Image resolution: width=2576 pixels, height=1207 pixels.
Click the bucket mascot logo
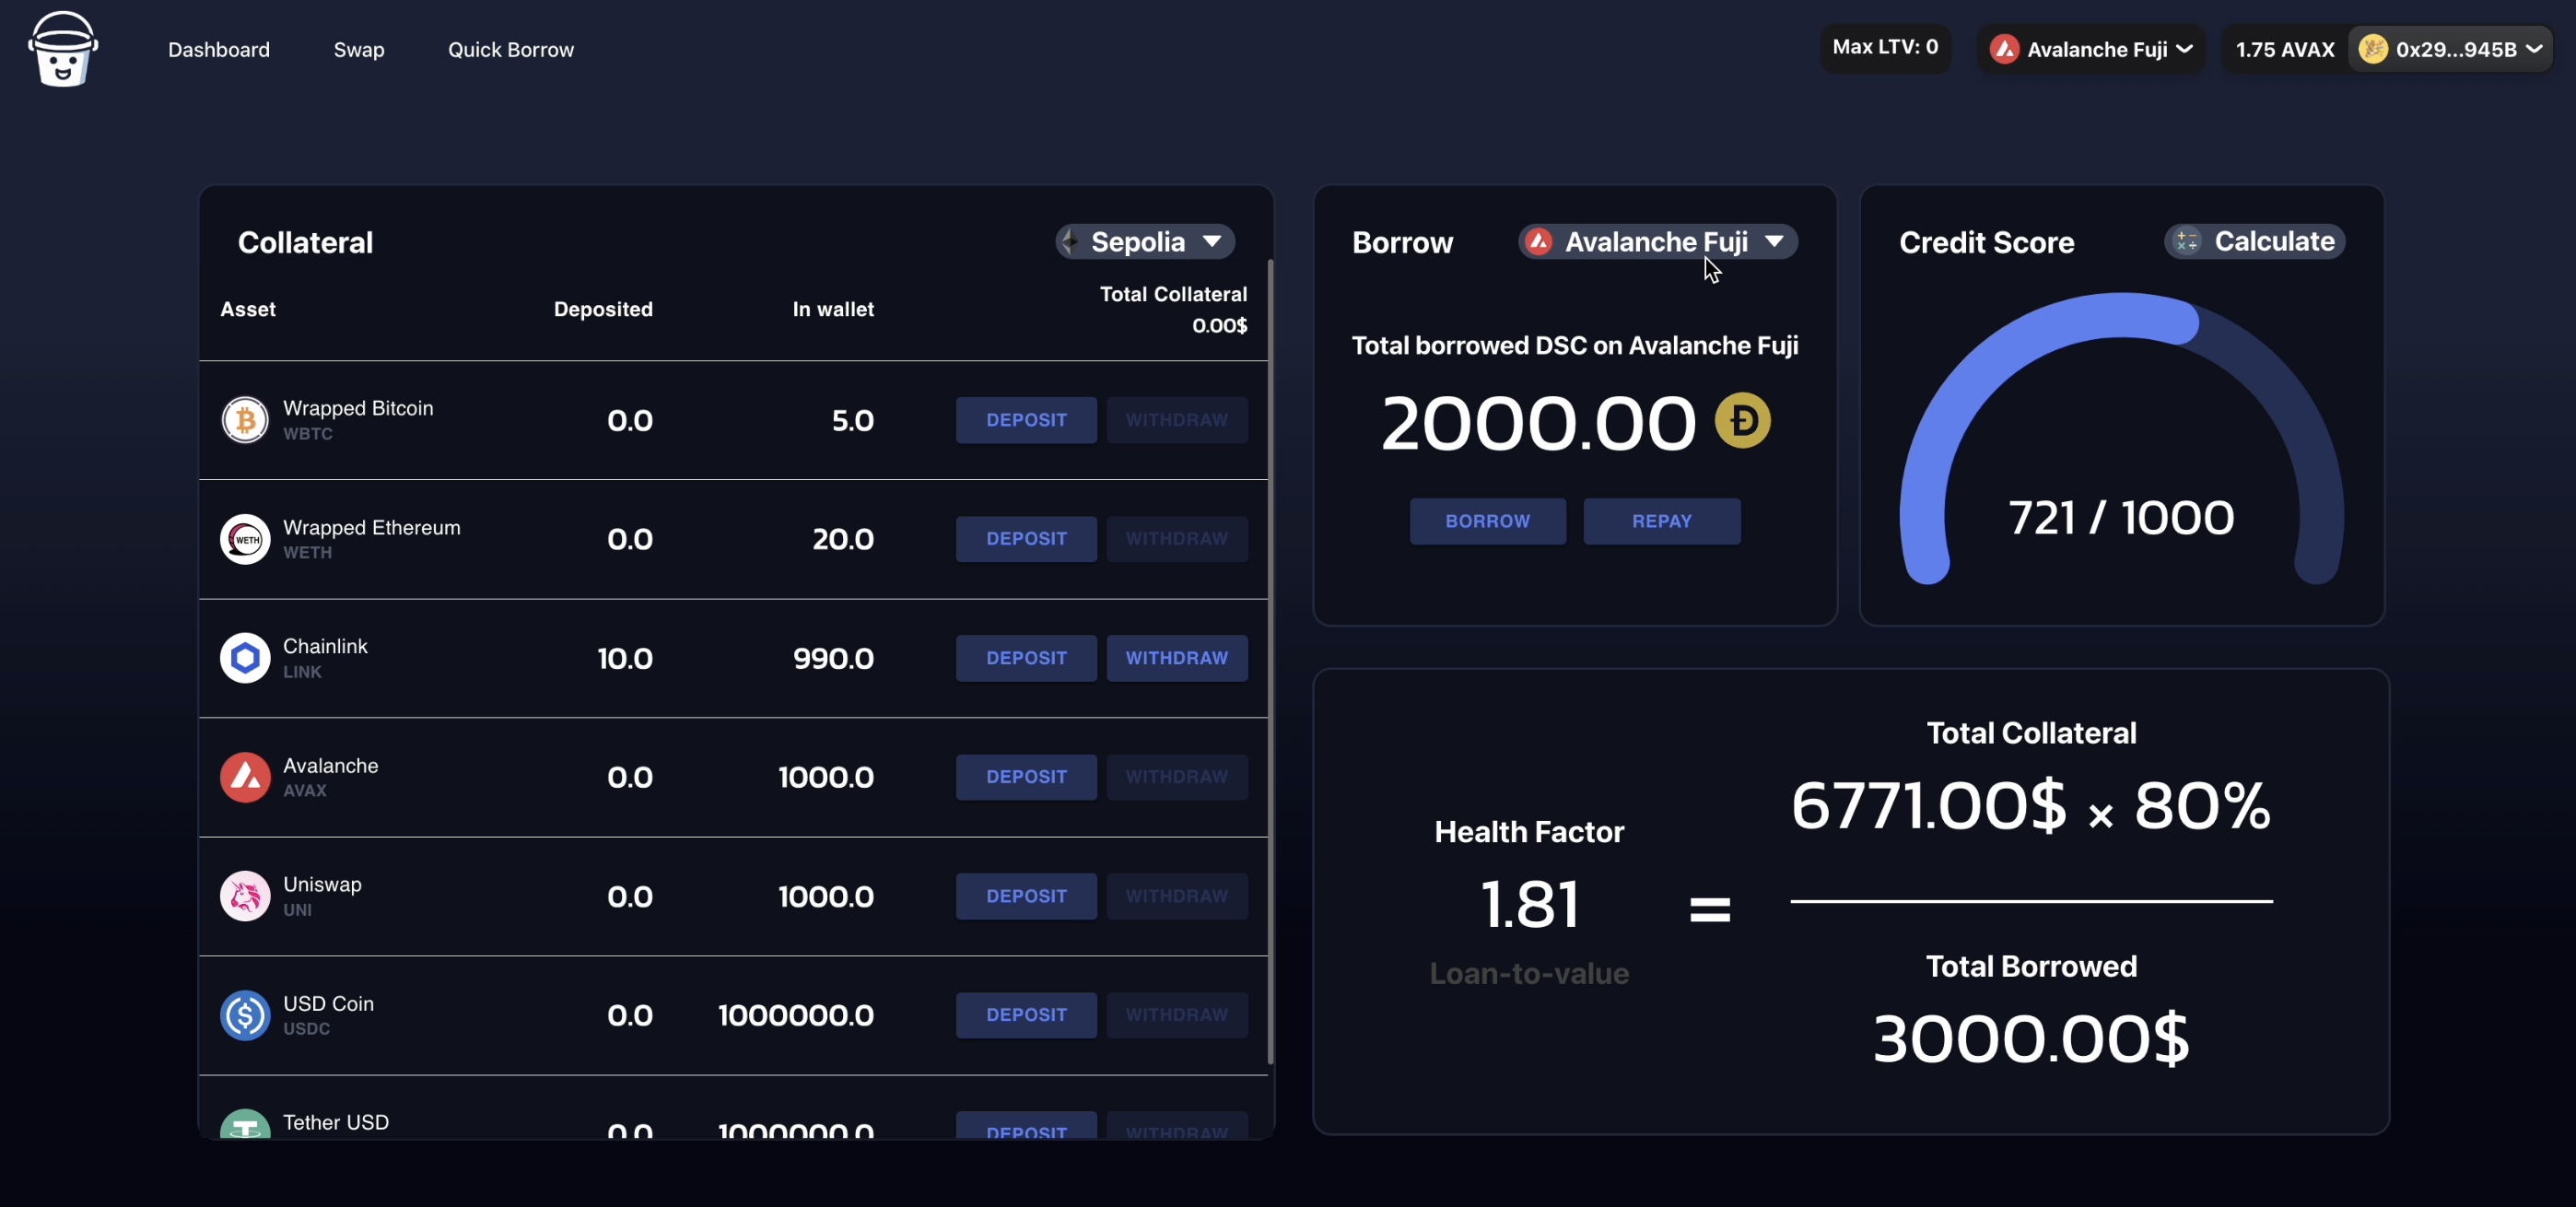(63, 49)
